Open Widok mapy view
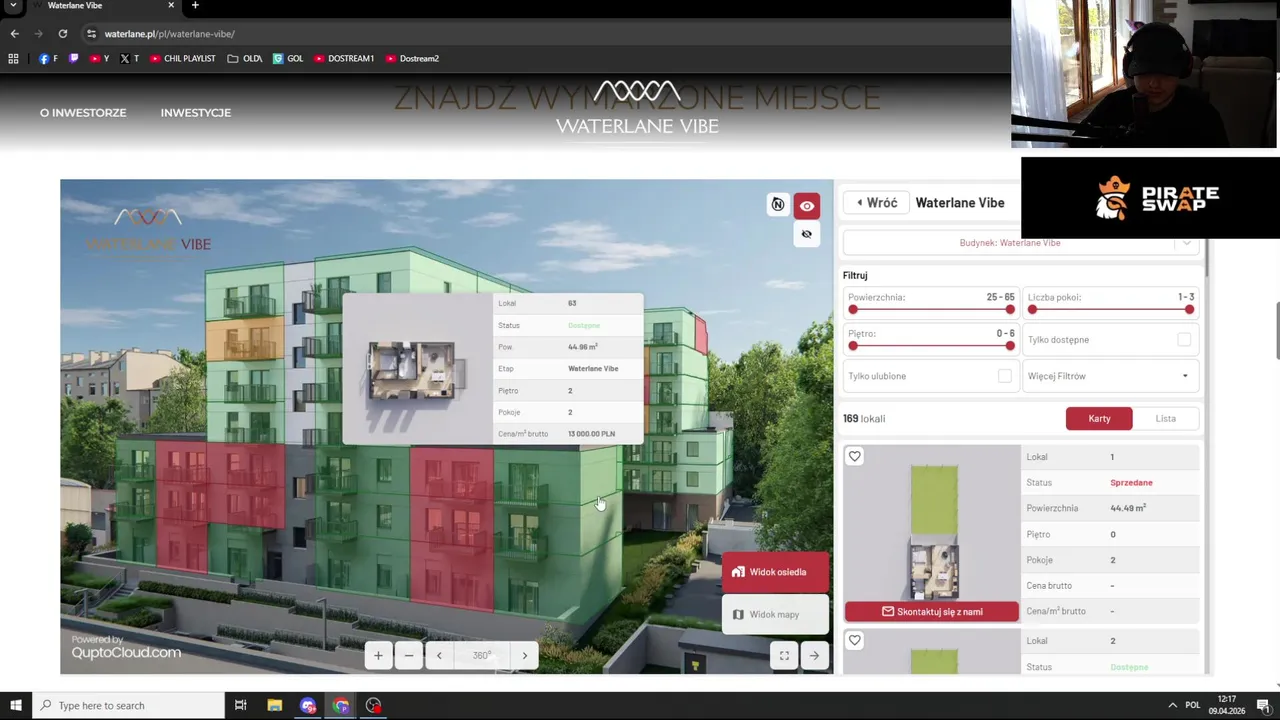This screenshot has width=1280, height=720. (776, 614)
